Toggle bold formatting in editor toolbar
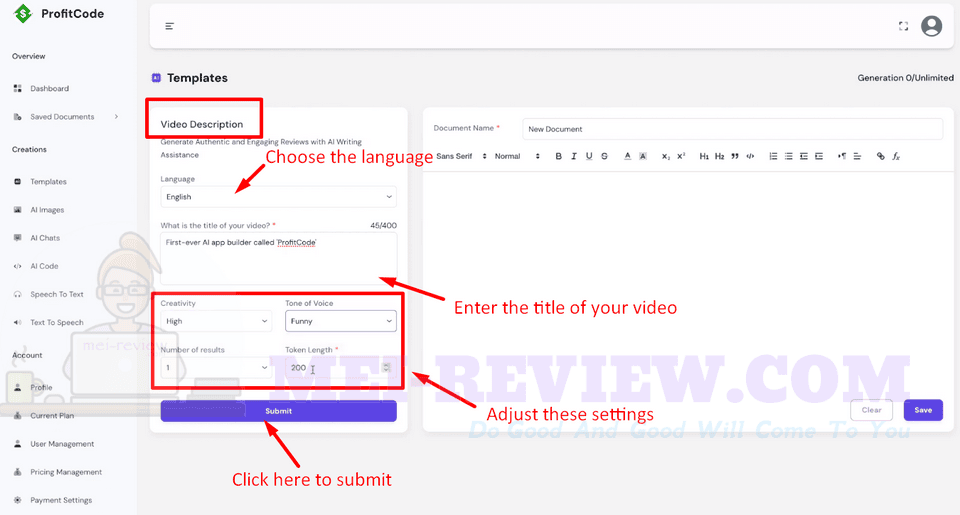 [x=558, y=156]
